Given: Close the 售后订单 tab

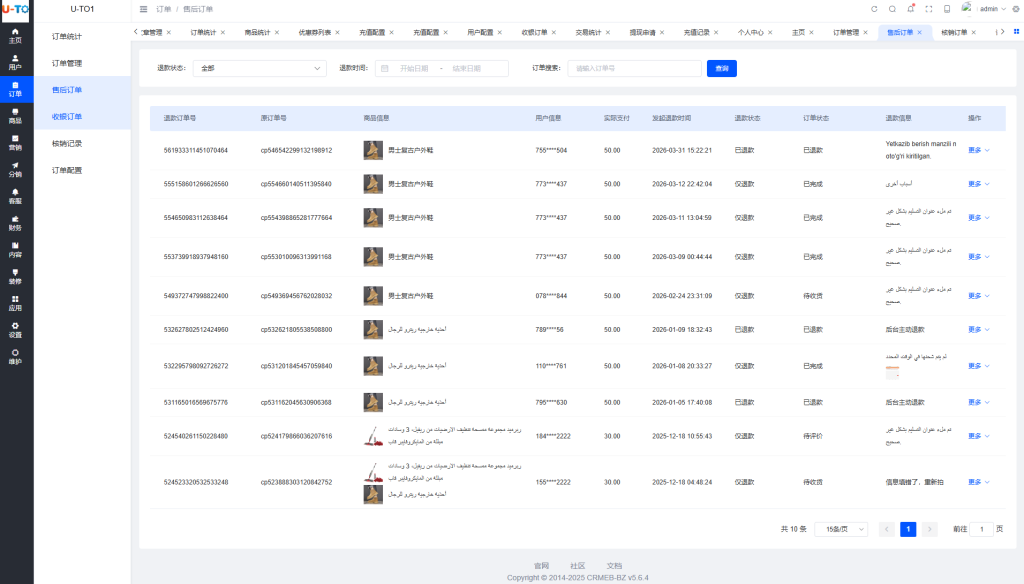Looking at the screenshot, I should coord(920,33).
